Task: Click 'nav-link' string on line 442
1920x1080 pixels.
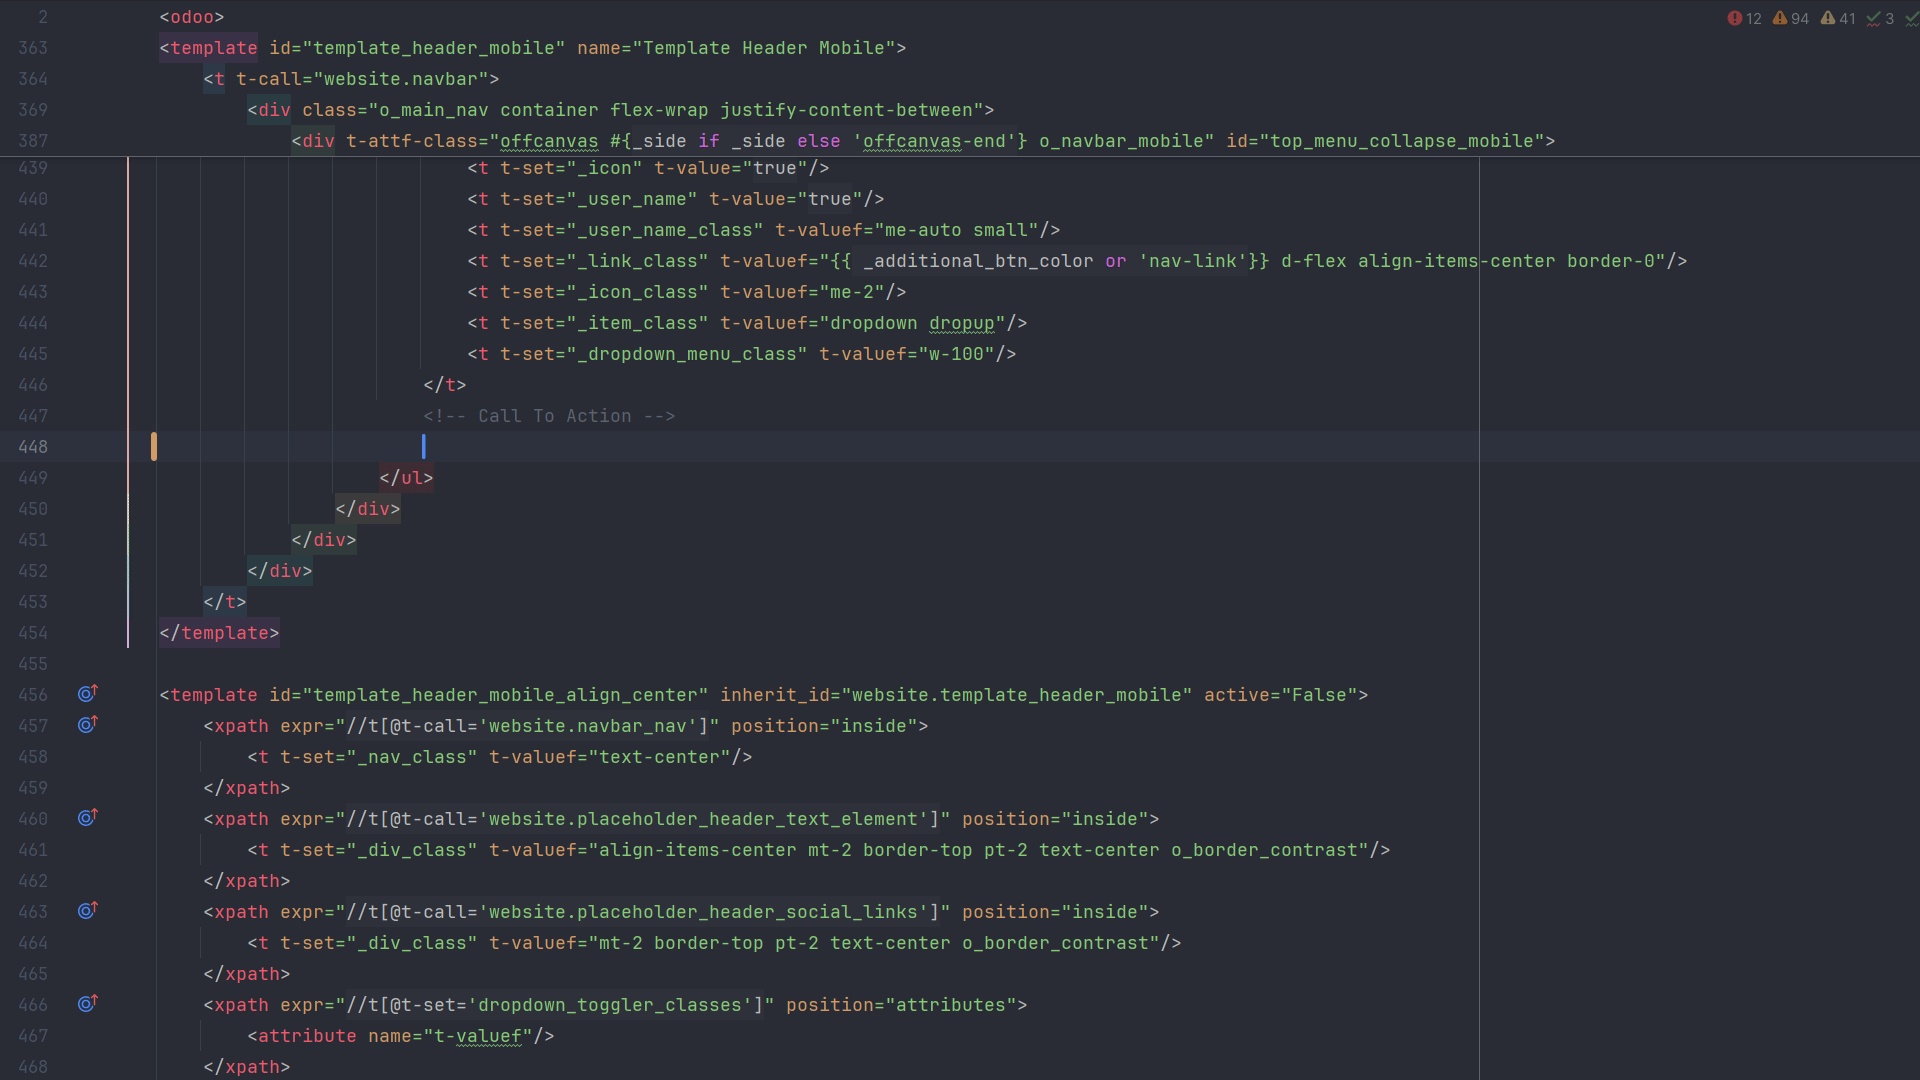Action: tap(1193, 261)
